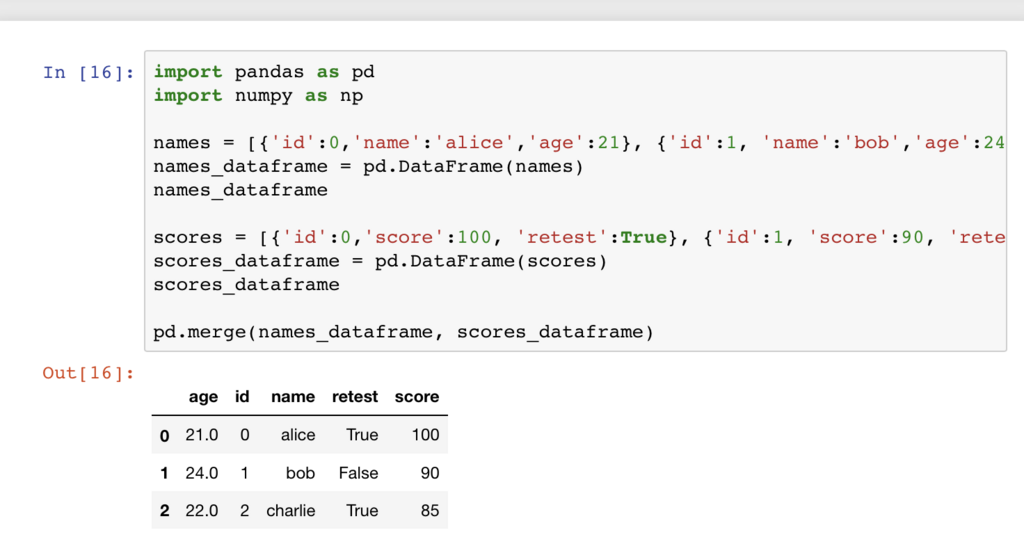Click the name cell 'alice'

click(298, 435)
